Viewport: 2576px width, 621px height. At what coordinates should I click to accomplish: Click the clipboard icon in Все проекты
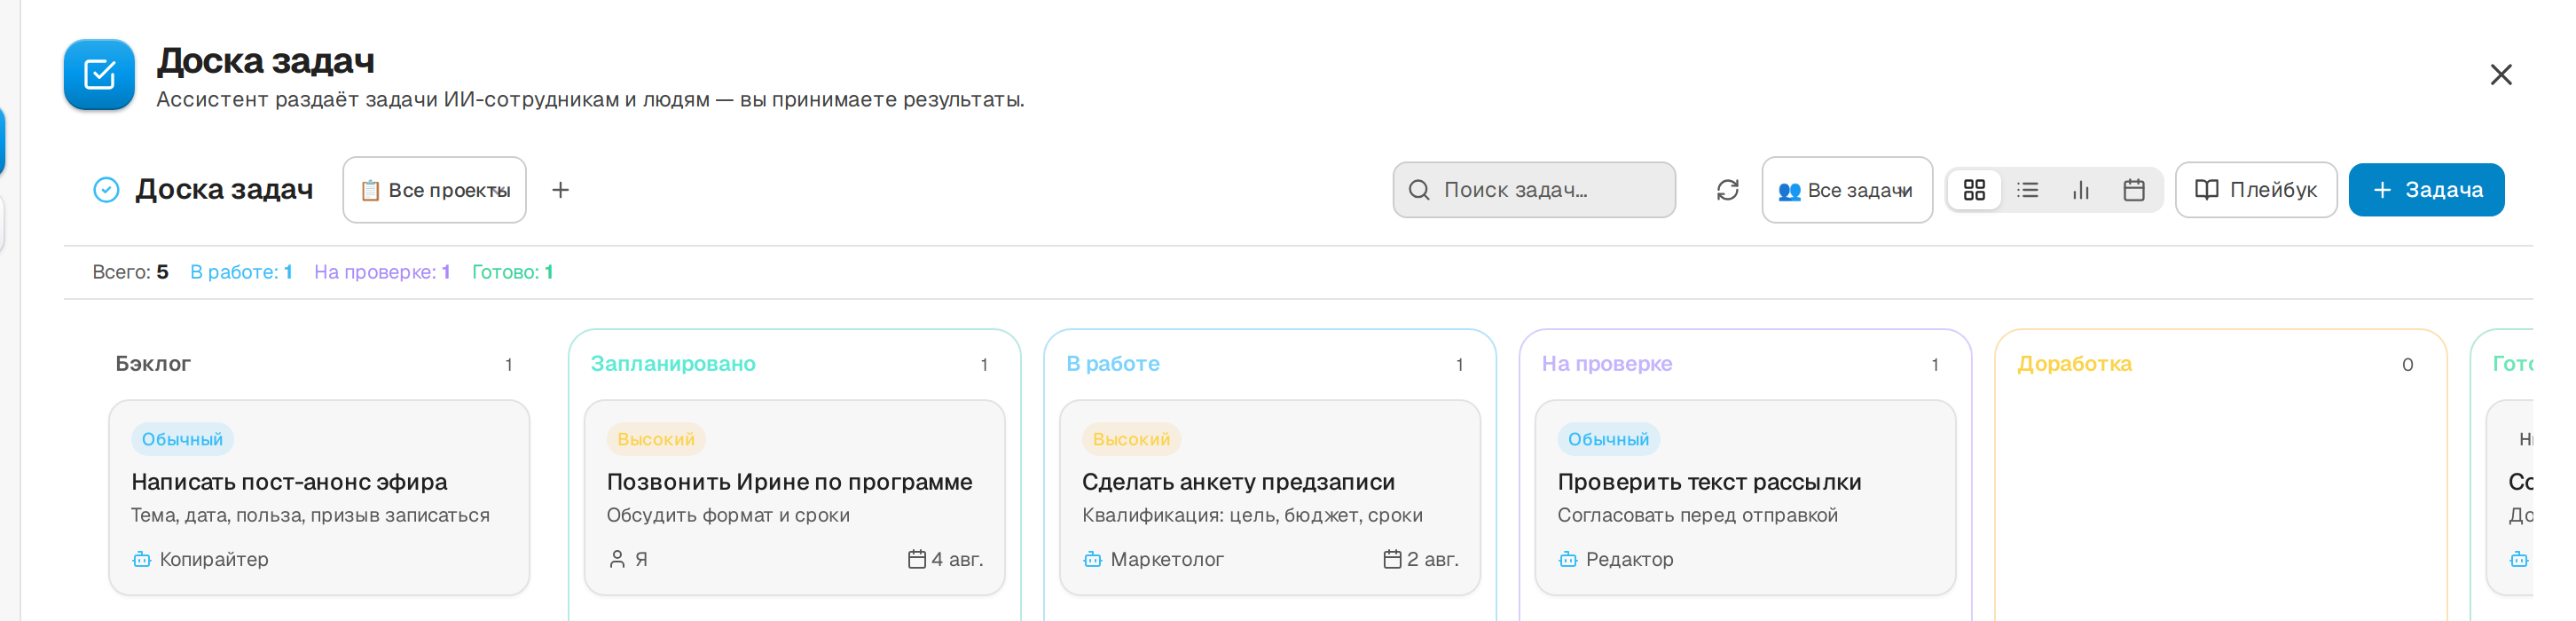[370, 190]
